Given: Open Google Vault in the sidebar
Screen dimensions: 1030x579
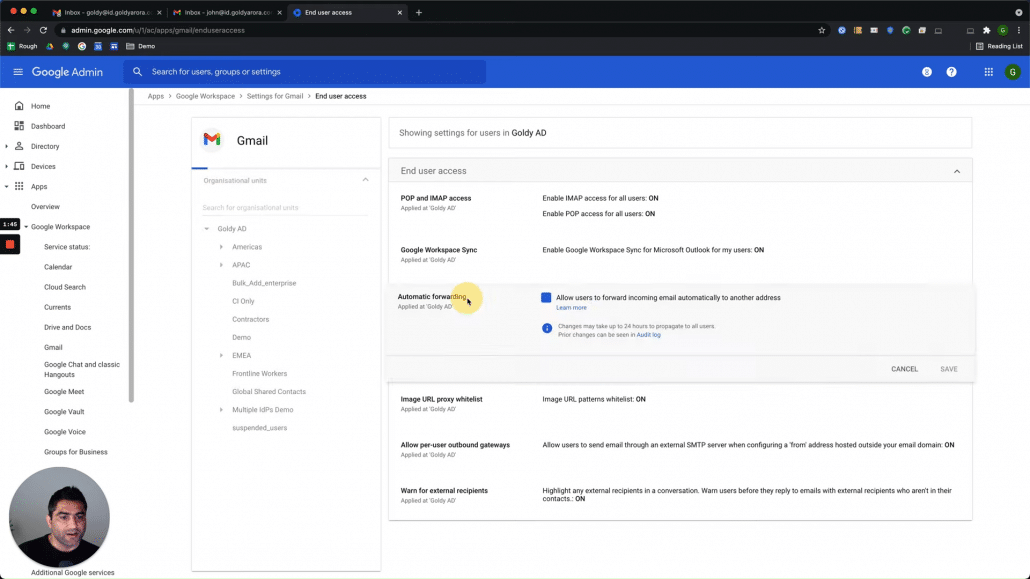Looking at the screenshot, I should tap(64, 412).
